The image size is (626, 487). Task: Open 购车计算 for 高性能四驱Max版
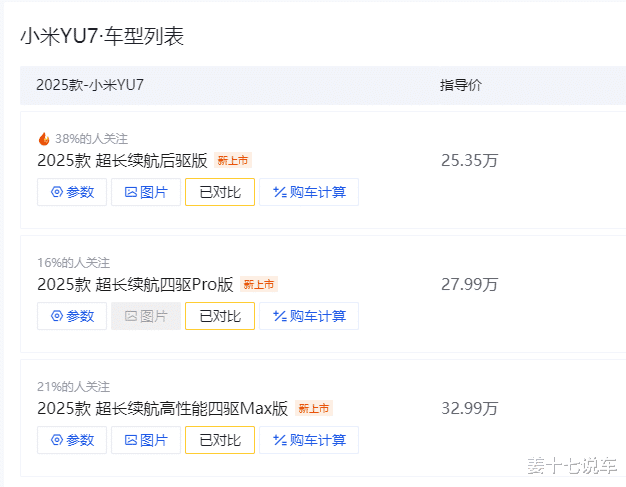[x=309, y=440]
